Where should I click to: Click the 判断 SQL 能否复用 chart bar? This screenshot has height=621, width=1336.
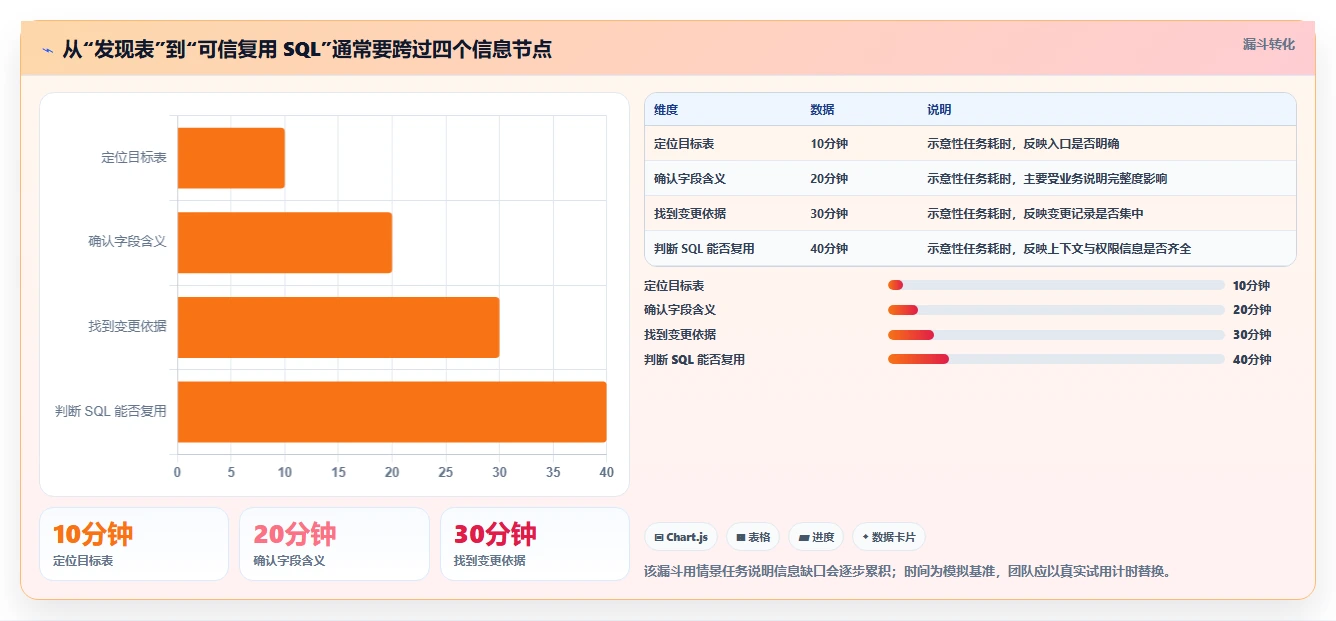392,411
